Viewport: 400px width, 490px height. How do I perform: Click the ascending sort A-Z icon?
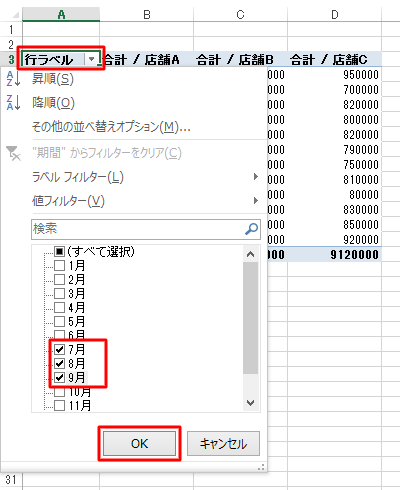click(x=13, y=79)
